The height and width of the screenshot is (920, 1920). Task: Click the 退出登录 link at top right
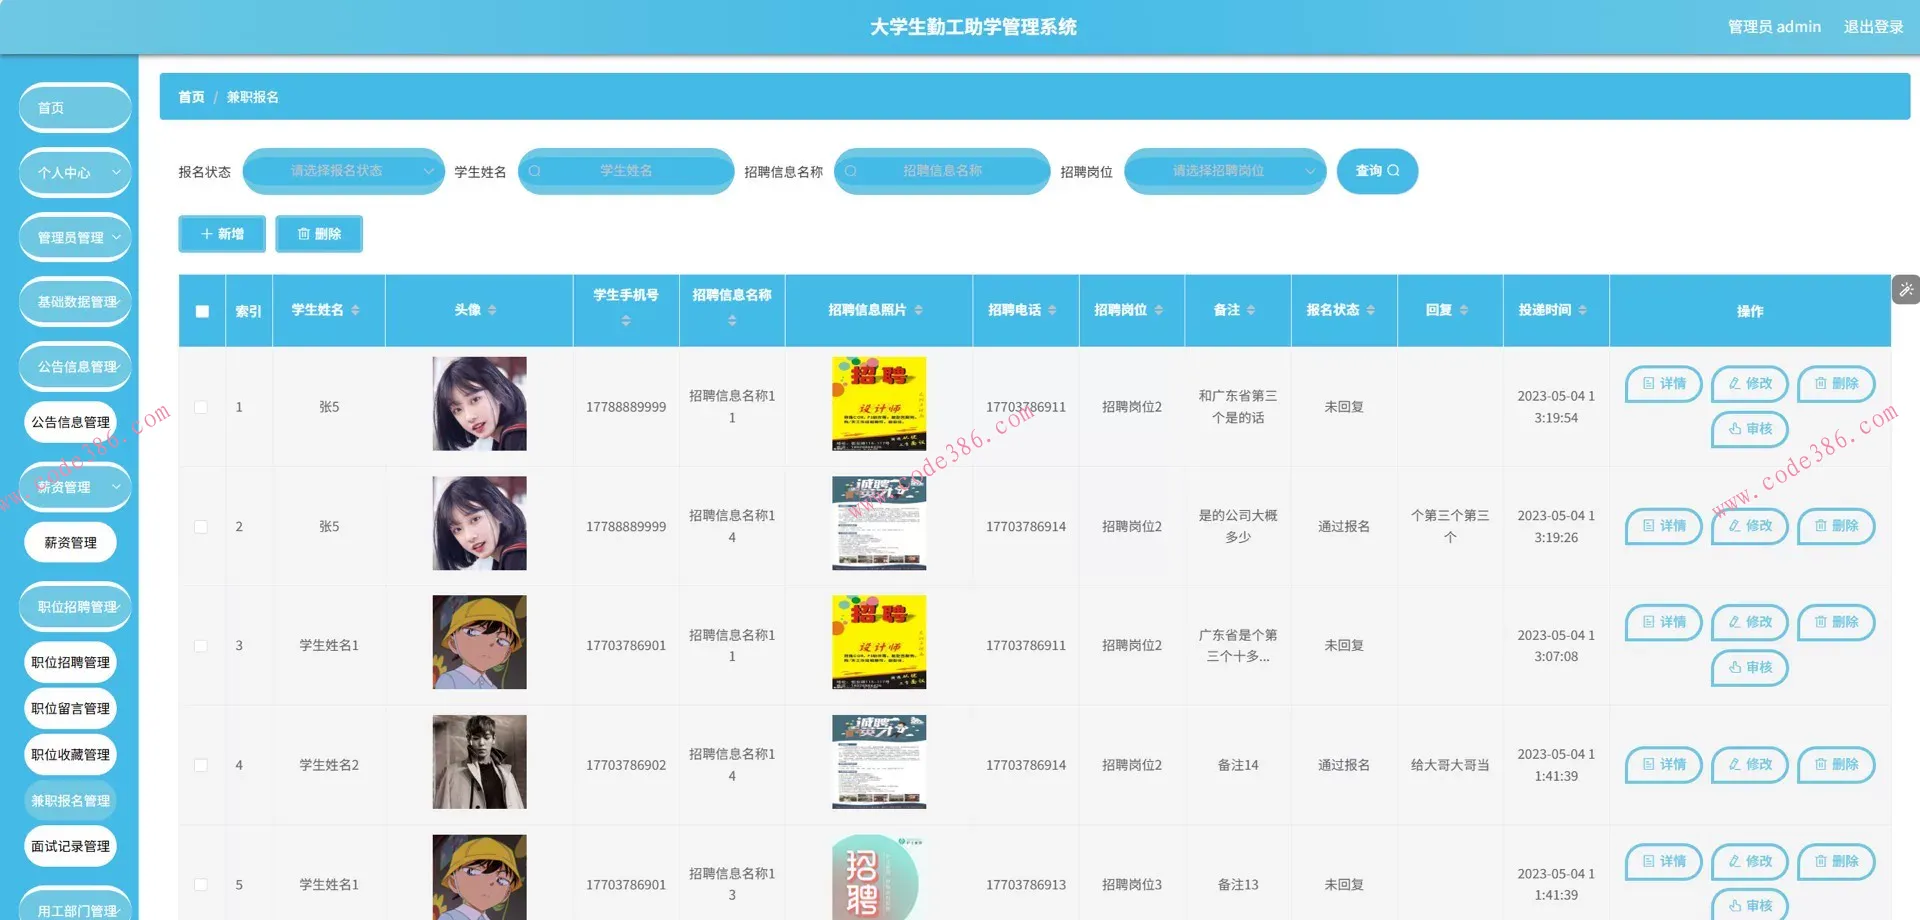tap(1873, 26)
